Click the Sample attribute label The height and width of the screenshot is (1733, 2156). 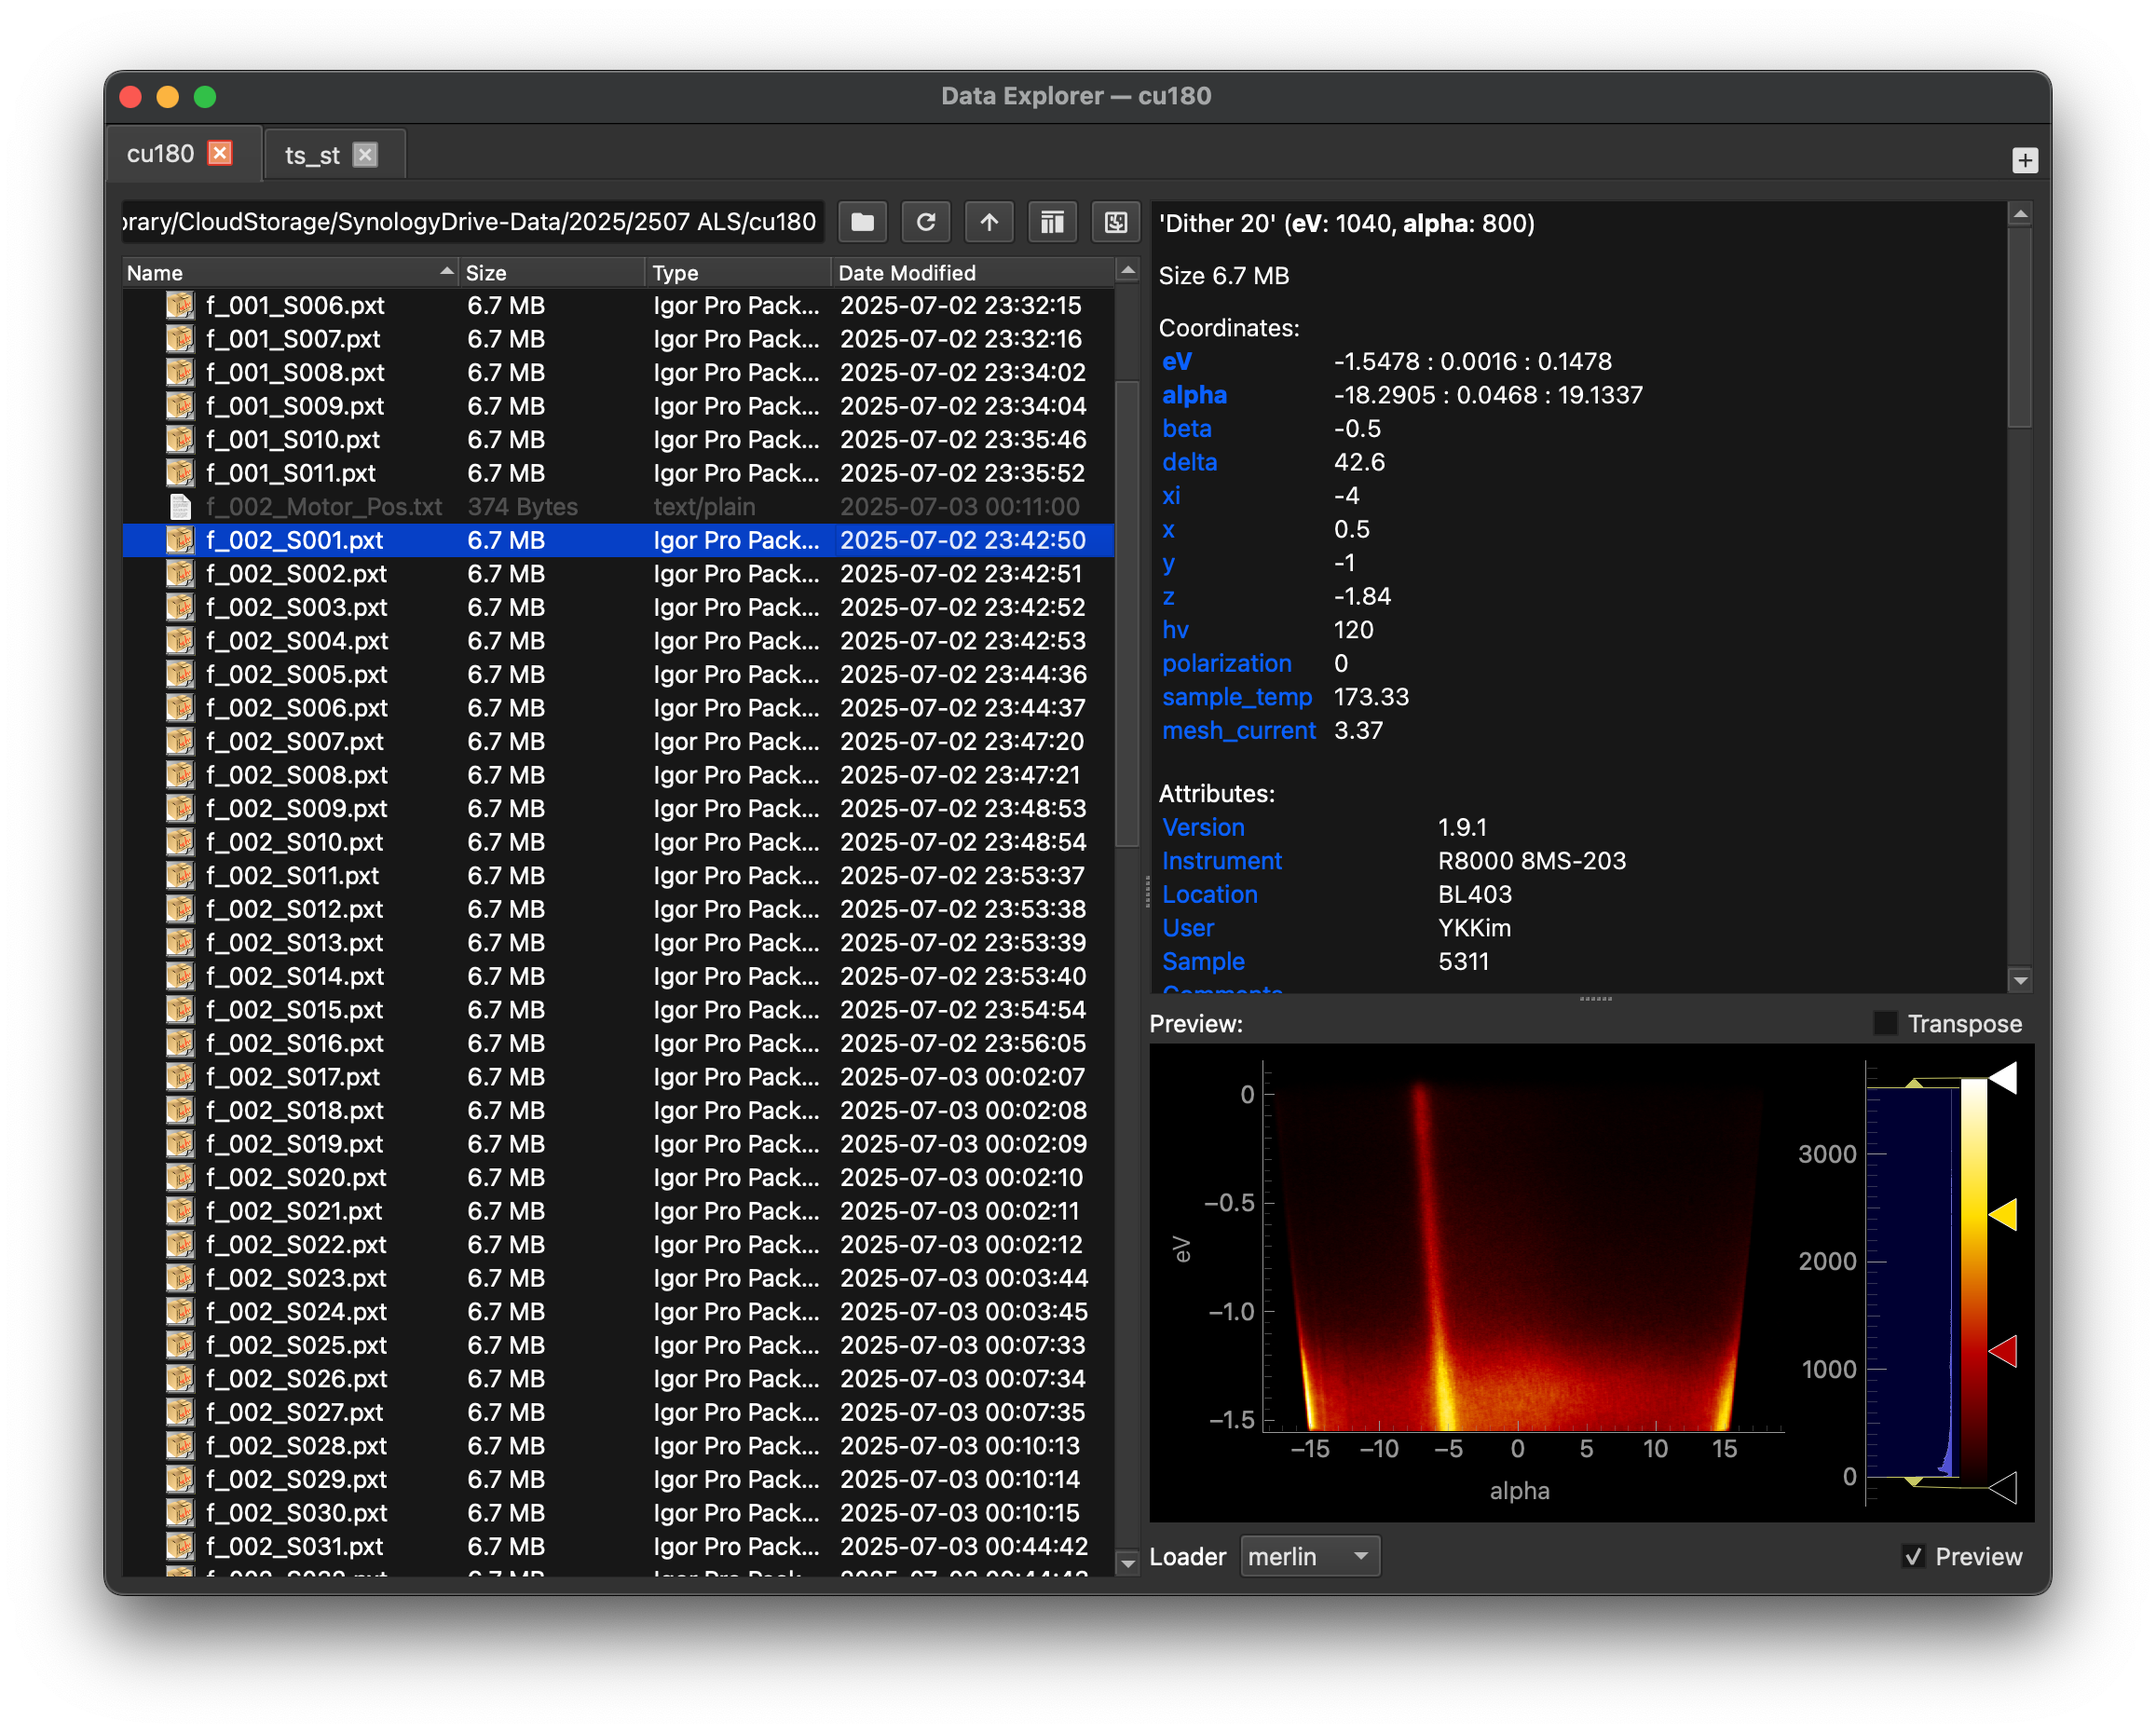click(x=1202, y=961)
